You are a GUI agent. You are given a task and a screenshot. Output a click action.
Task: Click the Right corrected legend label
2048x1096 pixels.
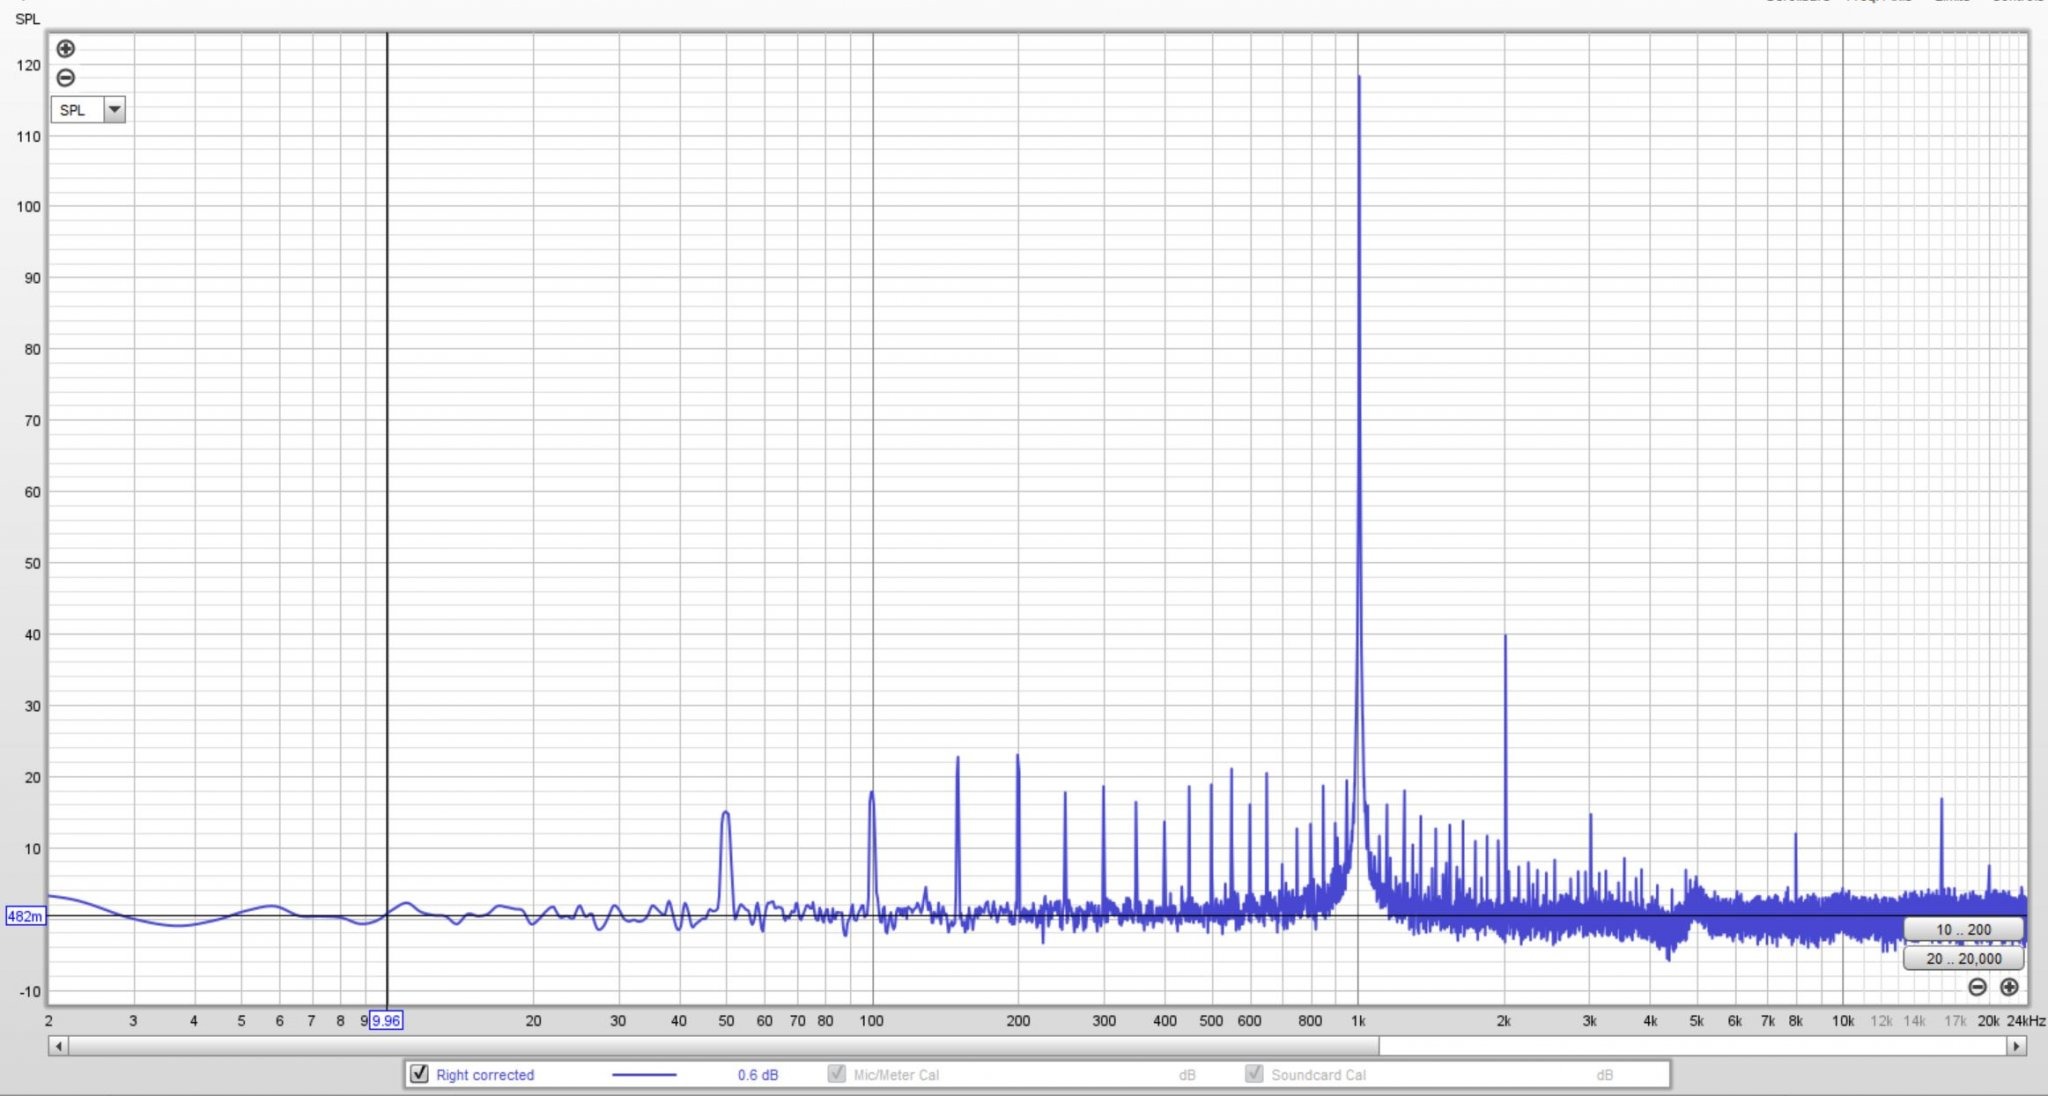tap(485, 1075)
